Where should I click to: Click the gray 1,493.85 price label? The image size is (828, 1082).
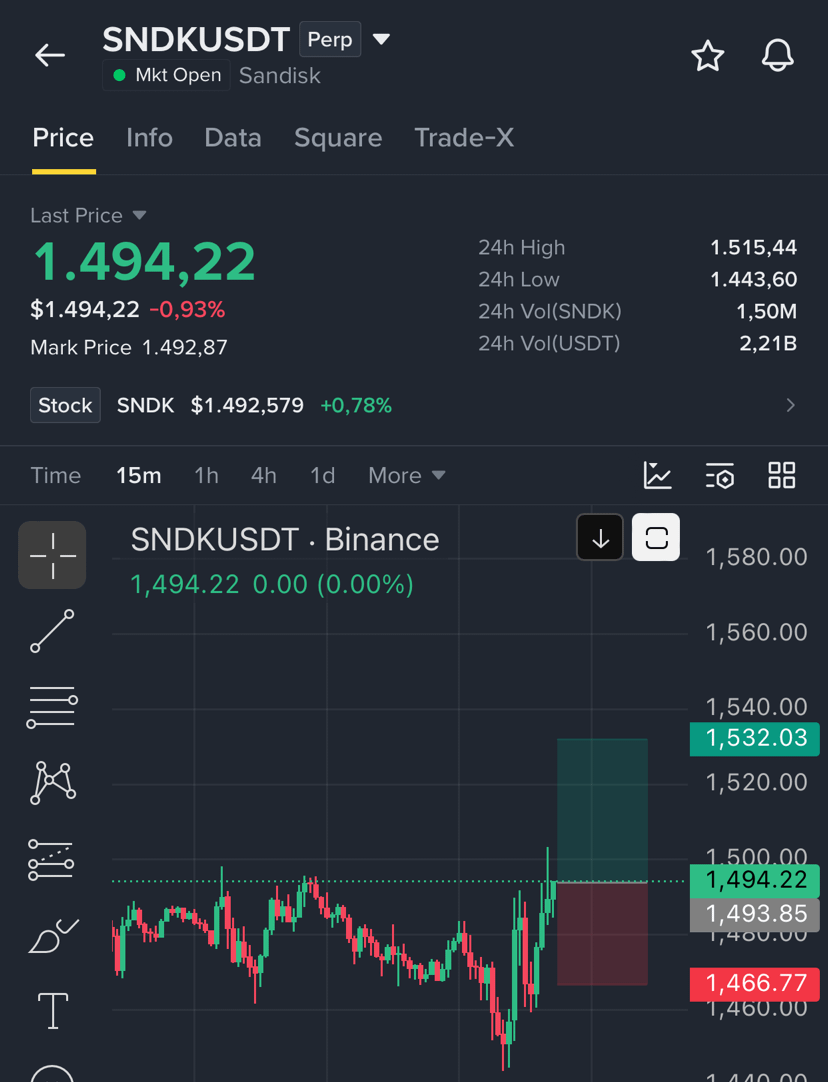pyautogui.click(x=755, y=914)
